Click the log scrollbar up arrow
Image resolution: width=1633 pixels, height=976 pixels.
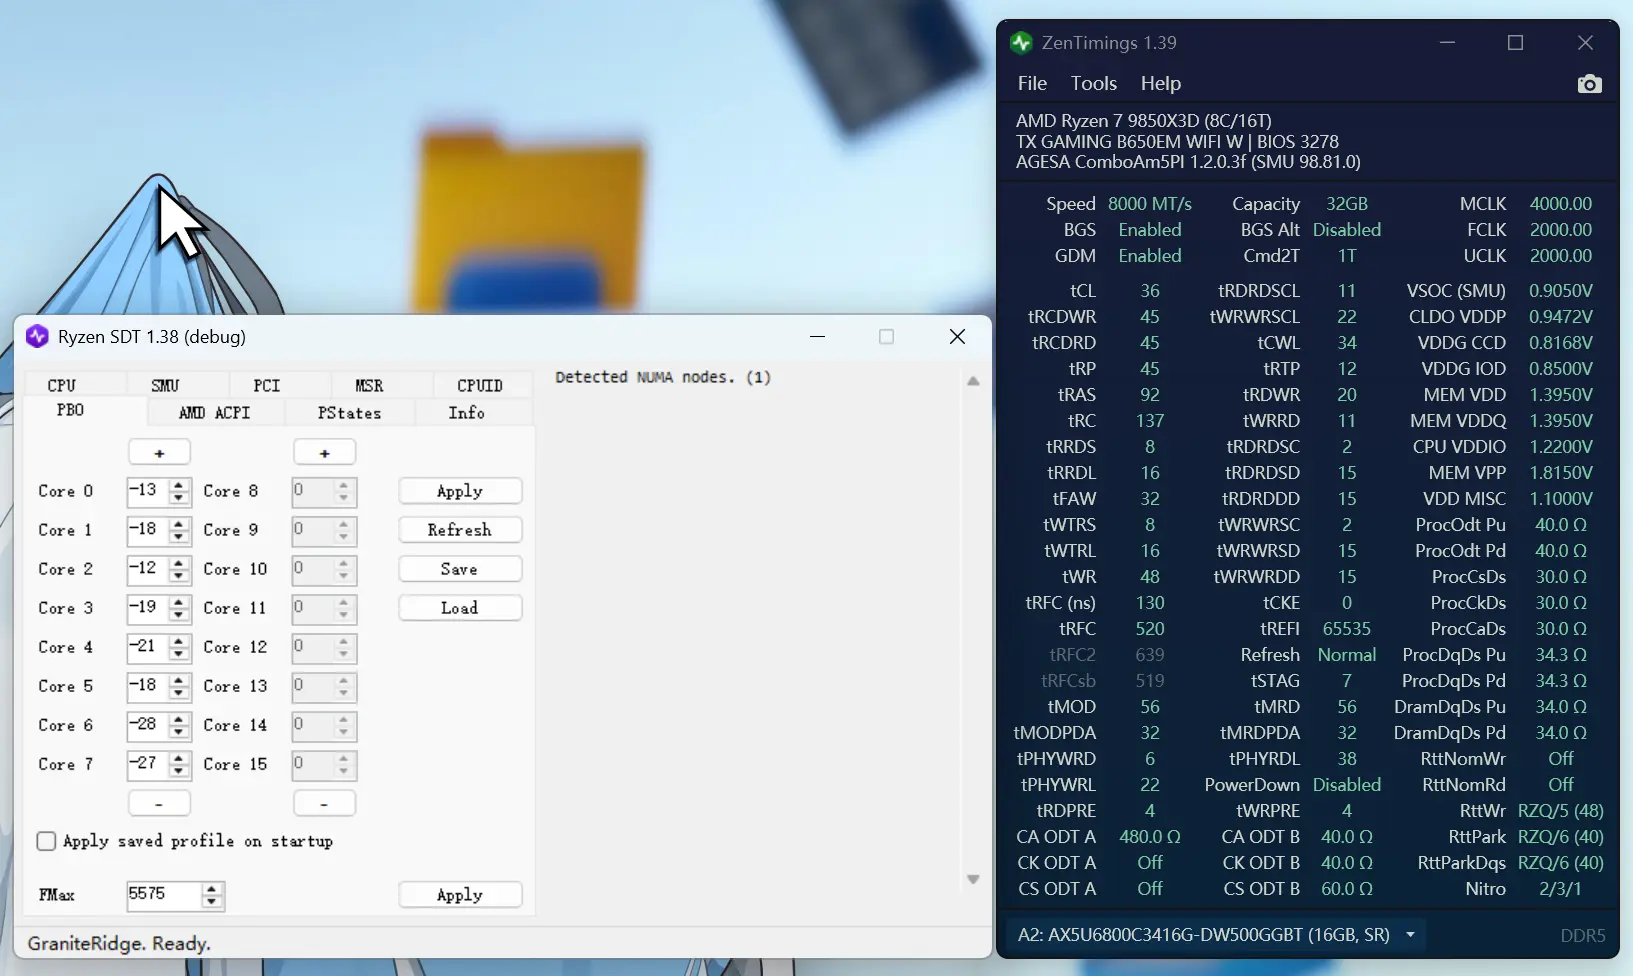(973, 382)
